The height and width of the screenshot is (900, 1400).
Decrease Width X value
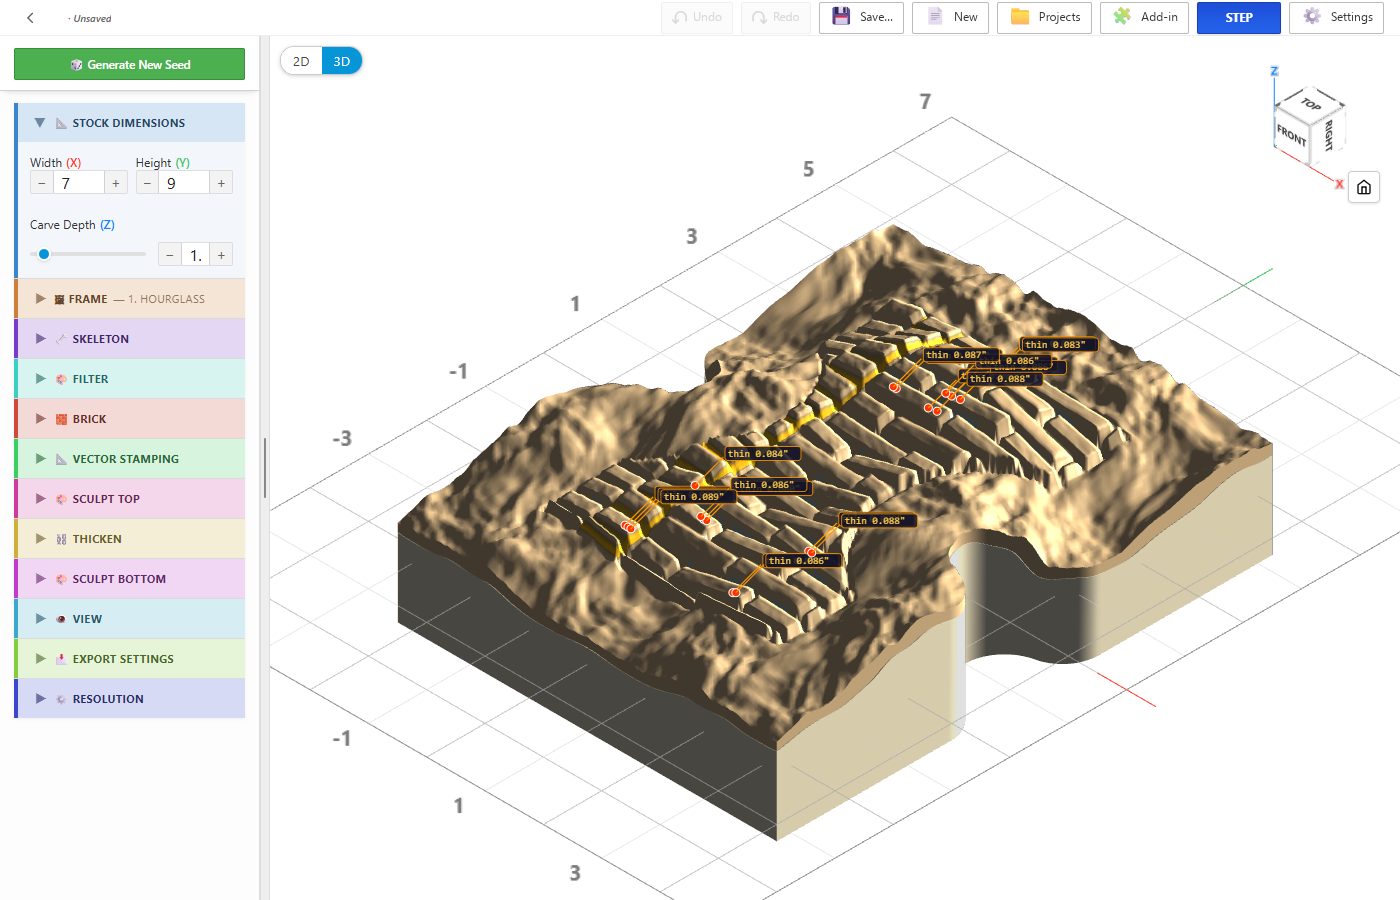click(42, 183)
